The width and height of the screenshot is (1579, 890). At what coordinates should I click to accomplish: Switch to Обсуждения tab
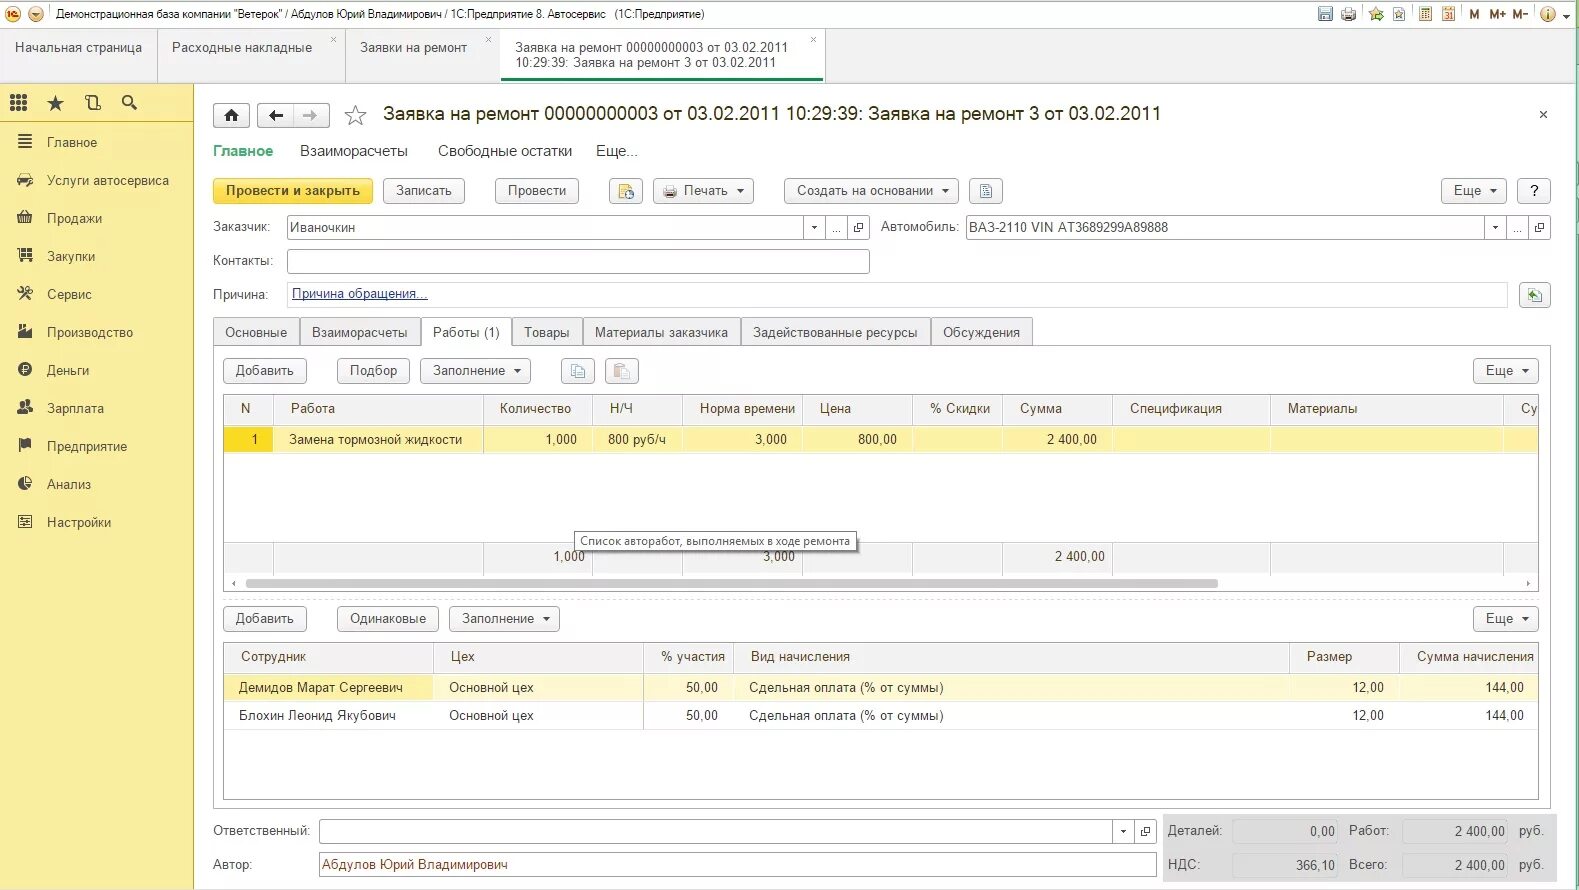[x=981, y=333]
